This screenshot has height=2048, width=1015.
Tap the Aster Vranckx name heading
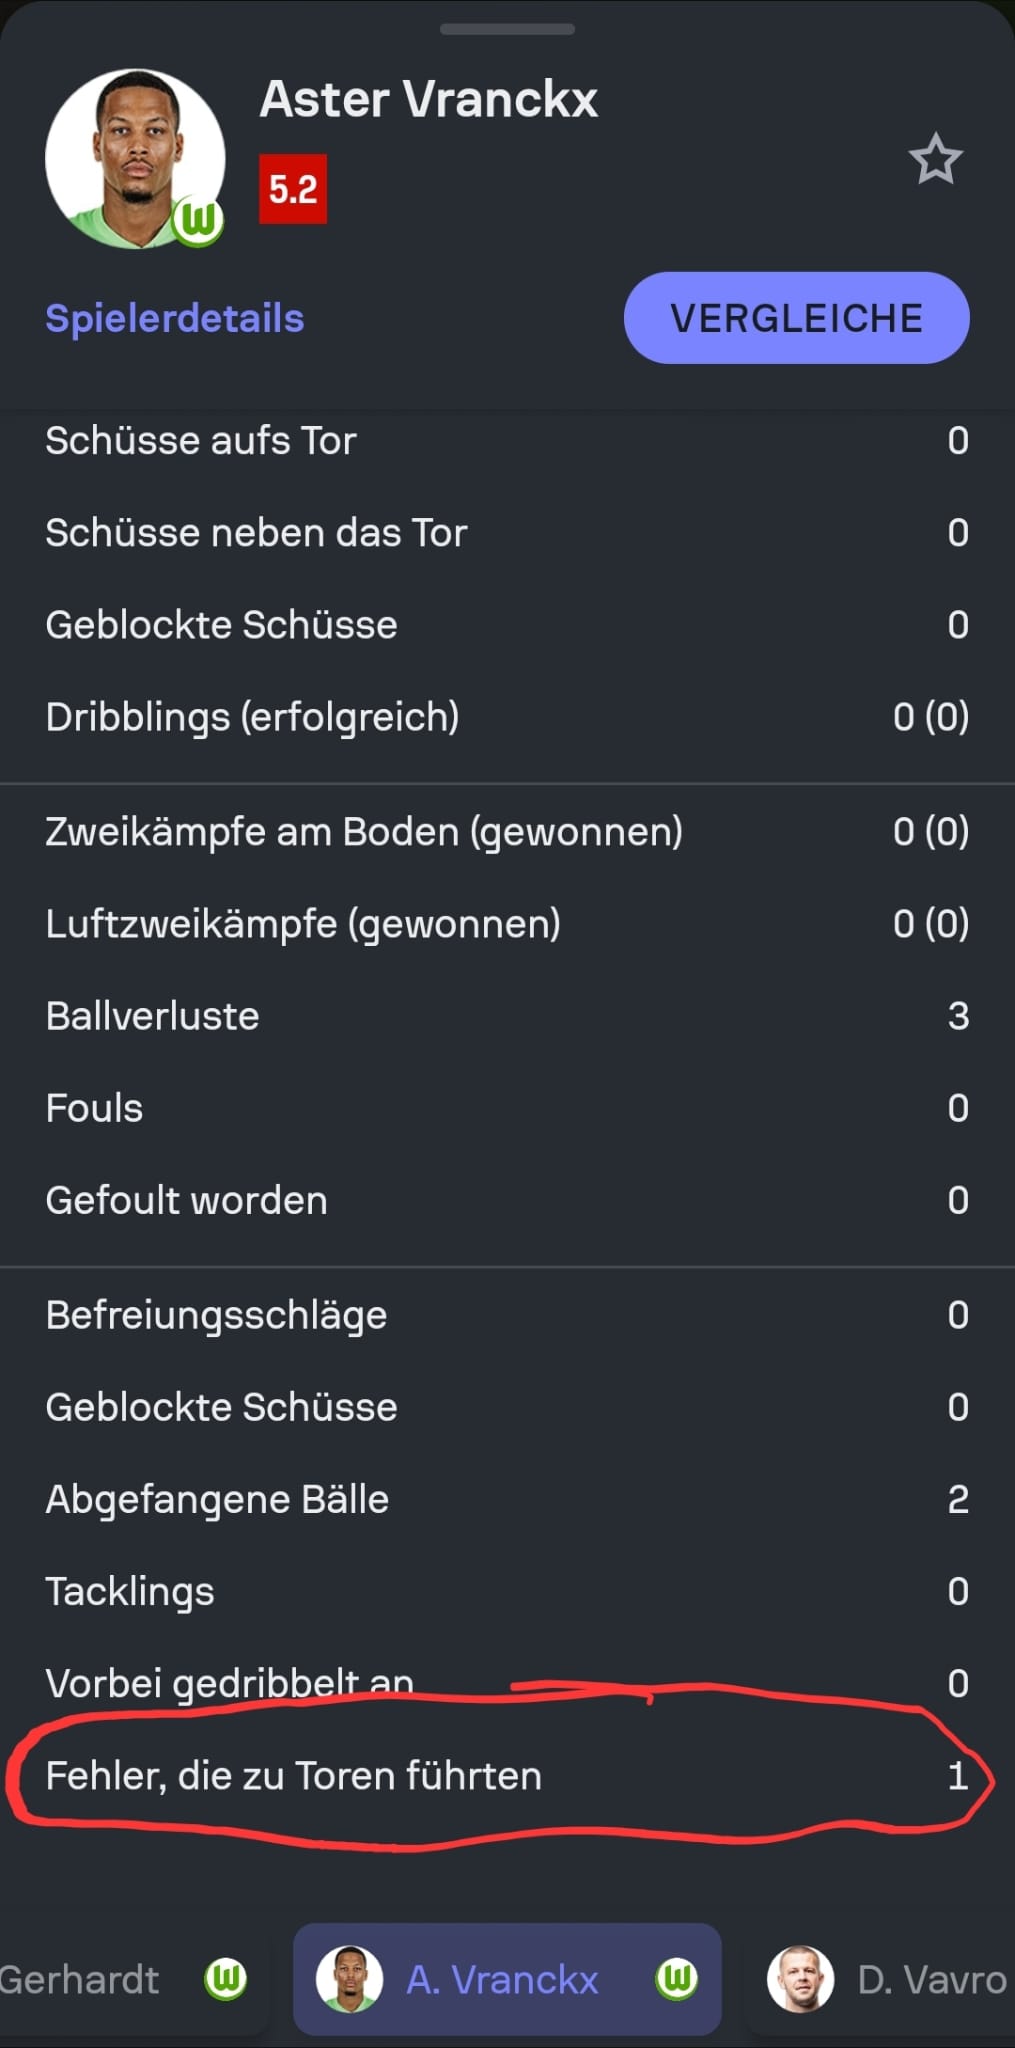pyautogui.click(x=429, y=100)
